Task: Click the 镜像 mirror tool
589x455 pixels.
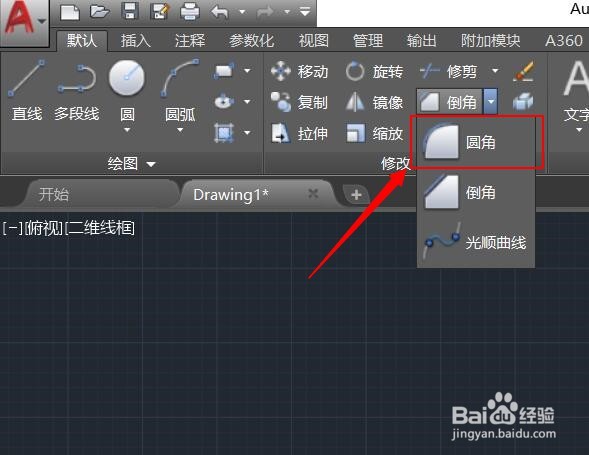Action: tap(374, 102)
